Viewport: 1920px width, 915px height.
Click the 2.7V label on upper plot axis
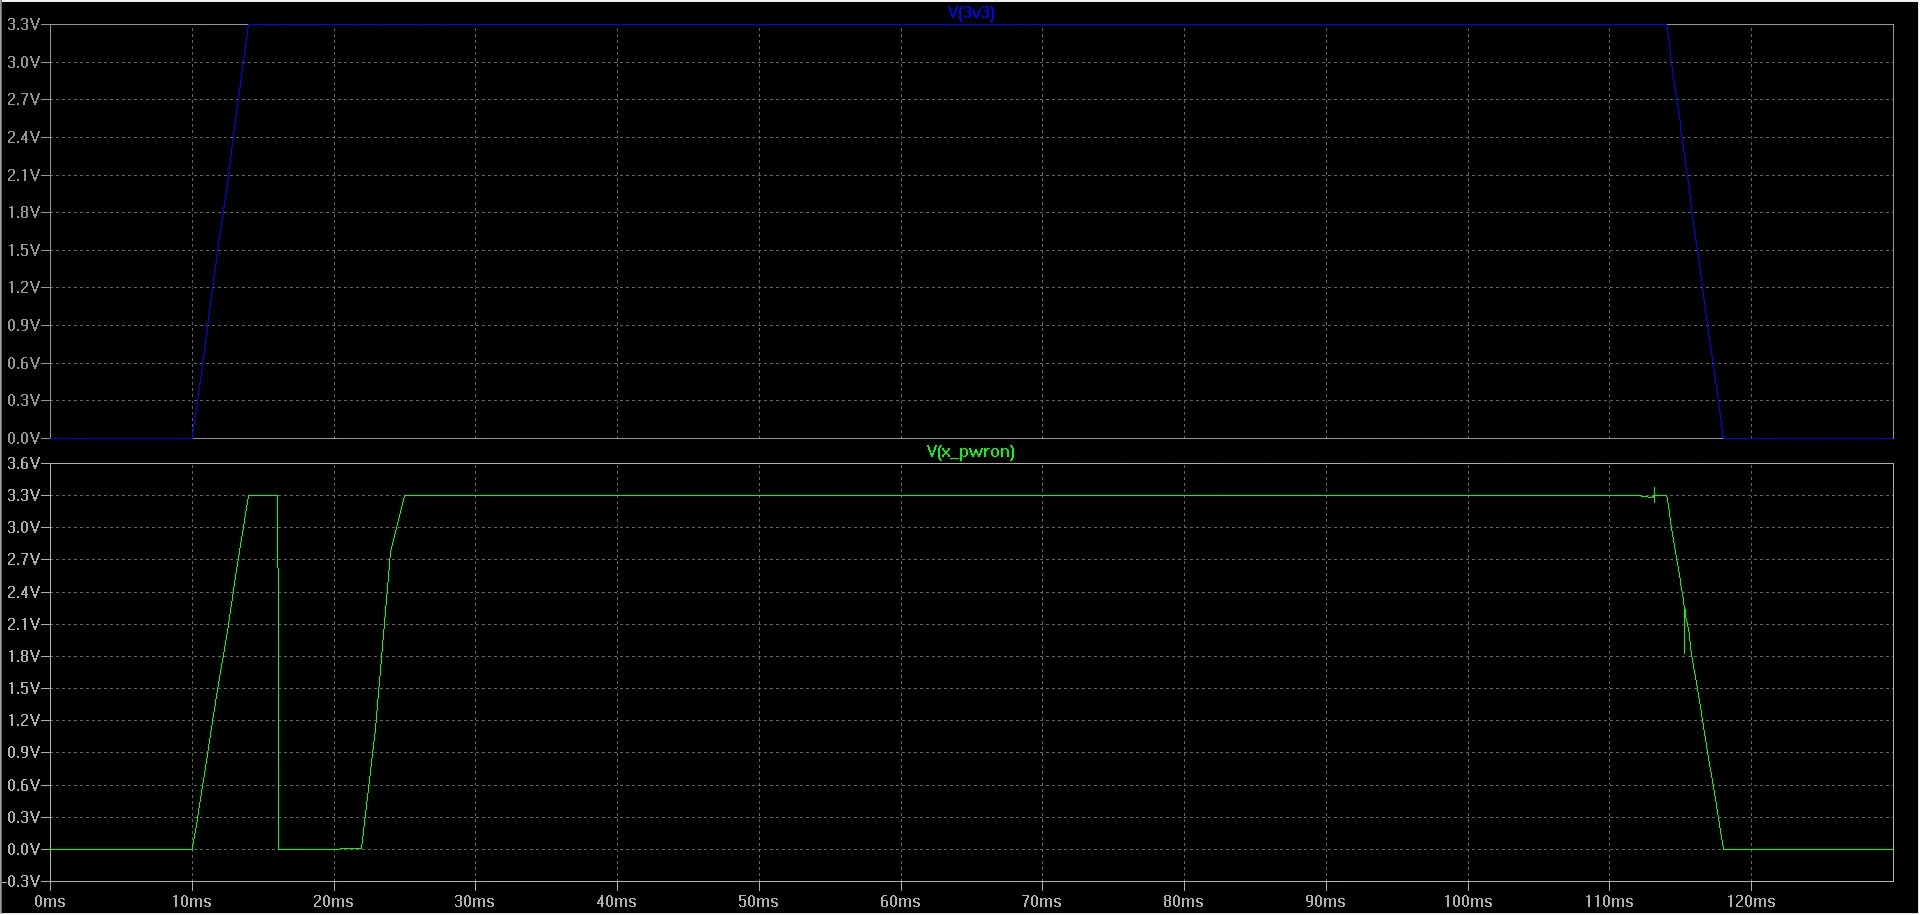[23, 100]
